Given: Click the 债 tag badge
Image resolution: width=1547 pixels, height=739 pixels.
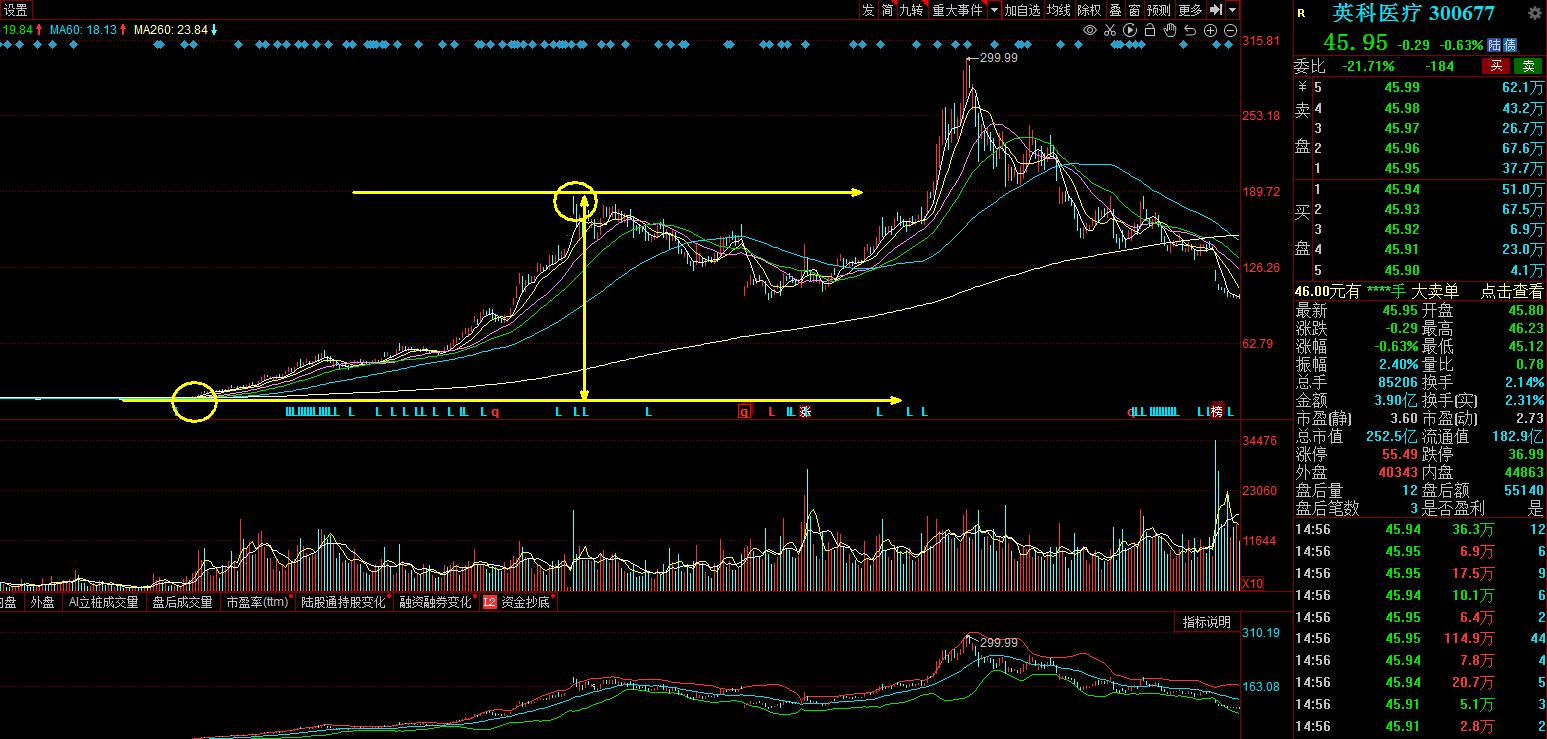Looking at the screenshot, I should [1510, 45].
